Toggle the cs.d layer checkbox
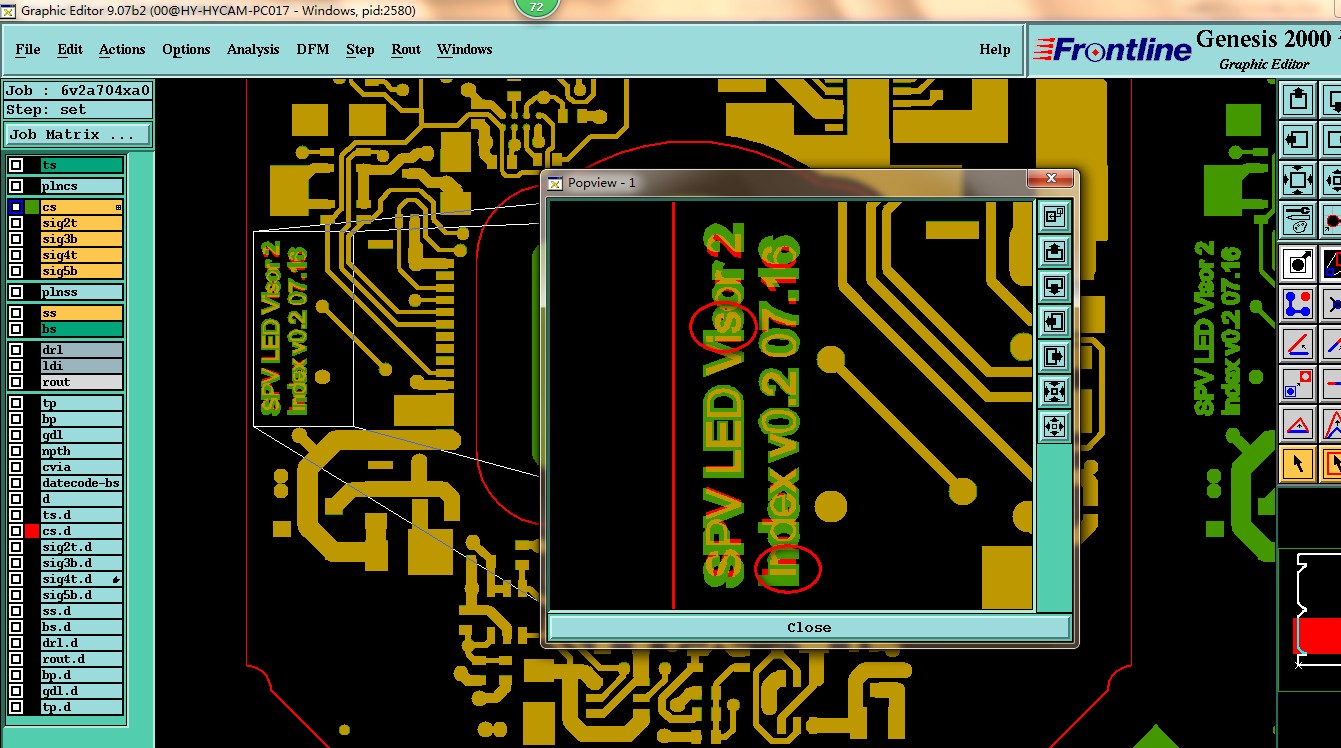Screen dimensions: 1341x748 (16, 531)
